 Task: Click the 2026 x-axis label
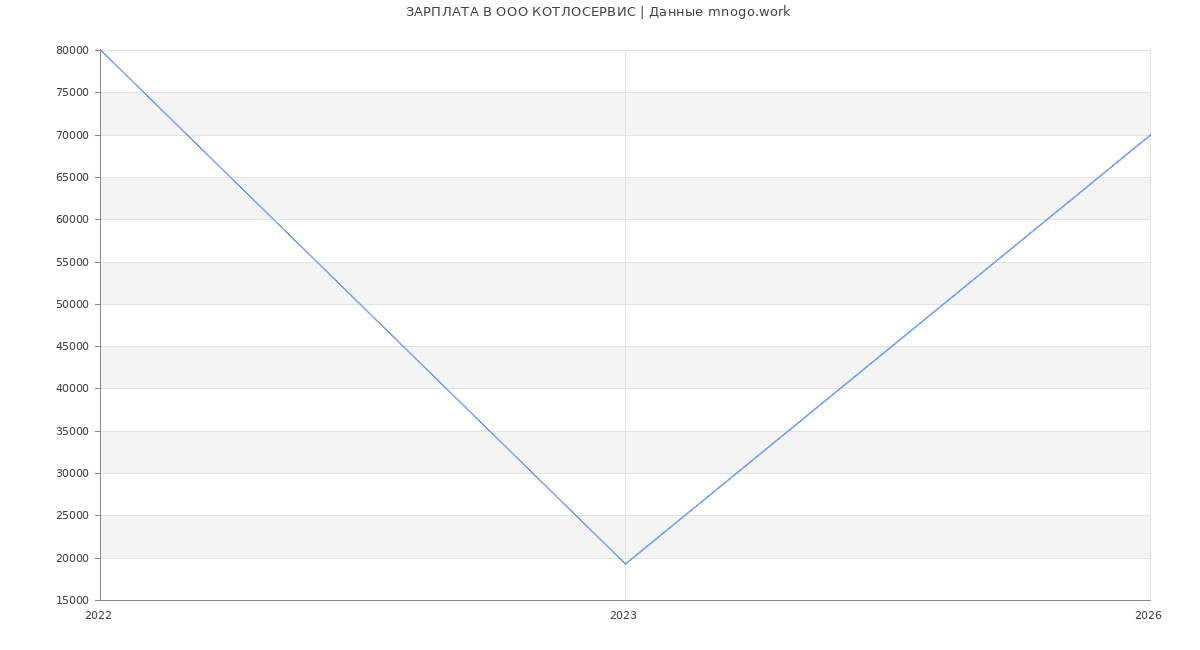[x=1148, y=615]
